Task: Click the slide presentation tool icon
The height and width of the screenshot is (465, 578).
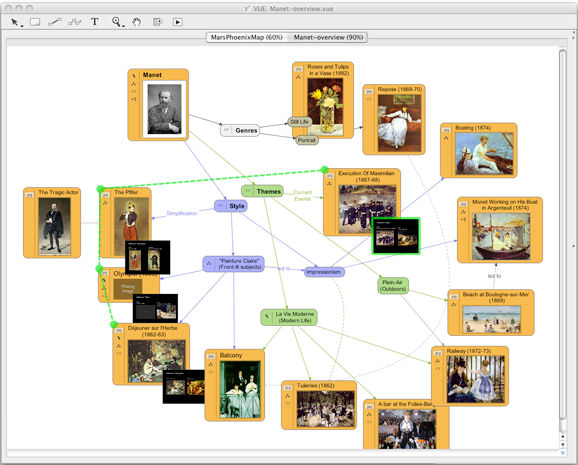Action: coord(158,22)
